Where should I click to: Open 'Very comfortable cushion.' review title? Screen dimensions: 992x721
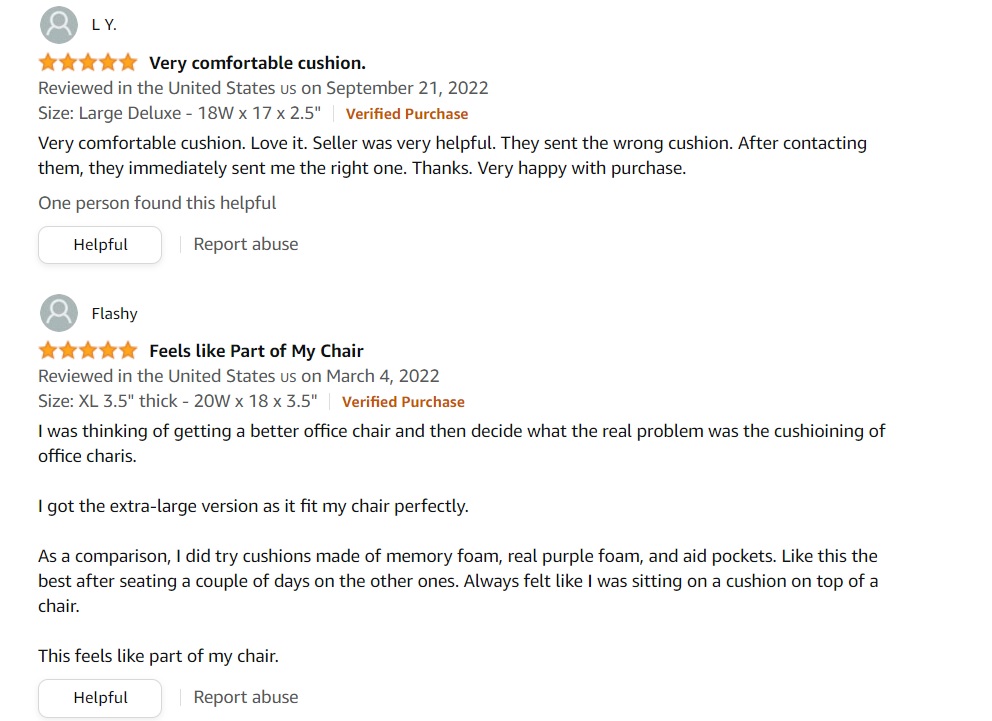coord(257,63)
